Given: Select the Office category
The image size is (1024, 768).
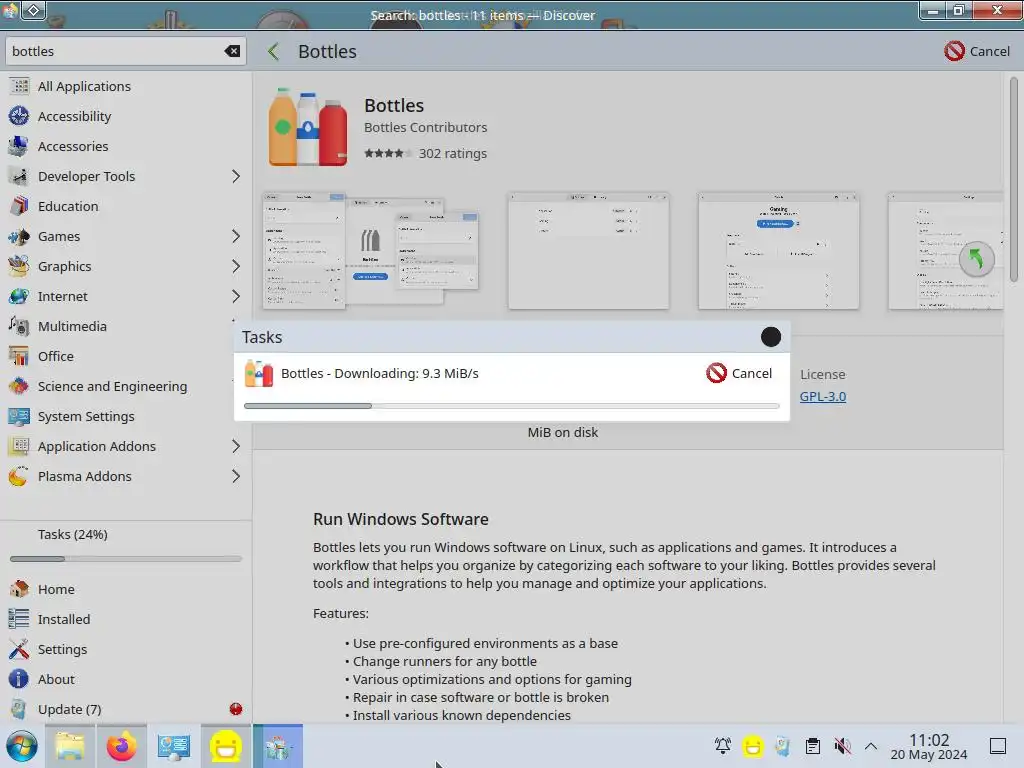Looking at the screenshot, I should [x=125, y=357].
